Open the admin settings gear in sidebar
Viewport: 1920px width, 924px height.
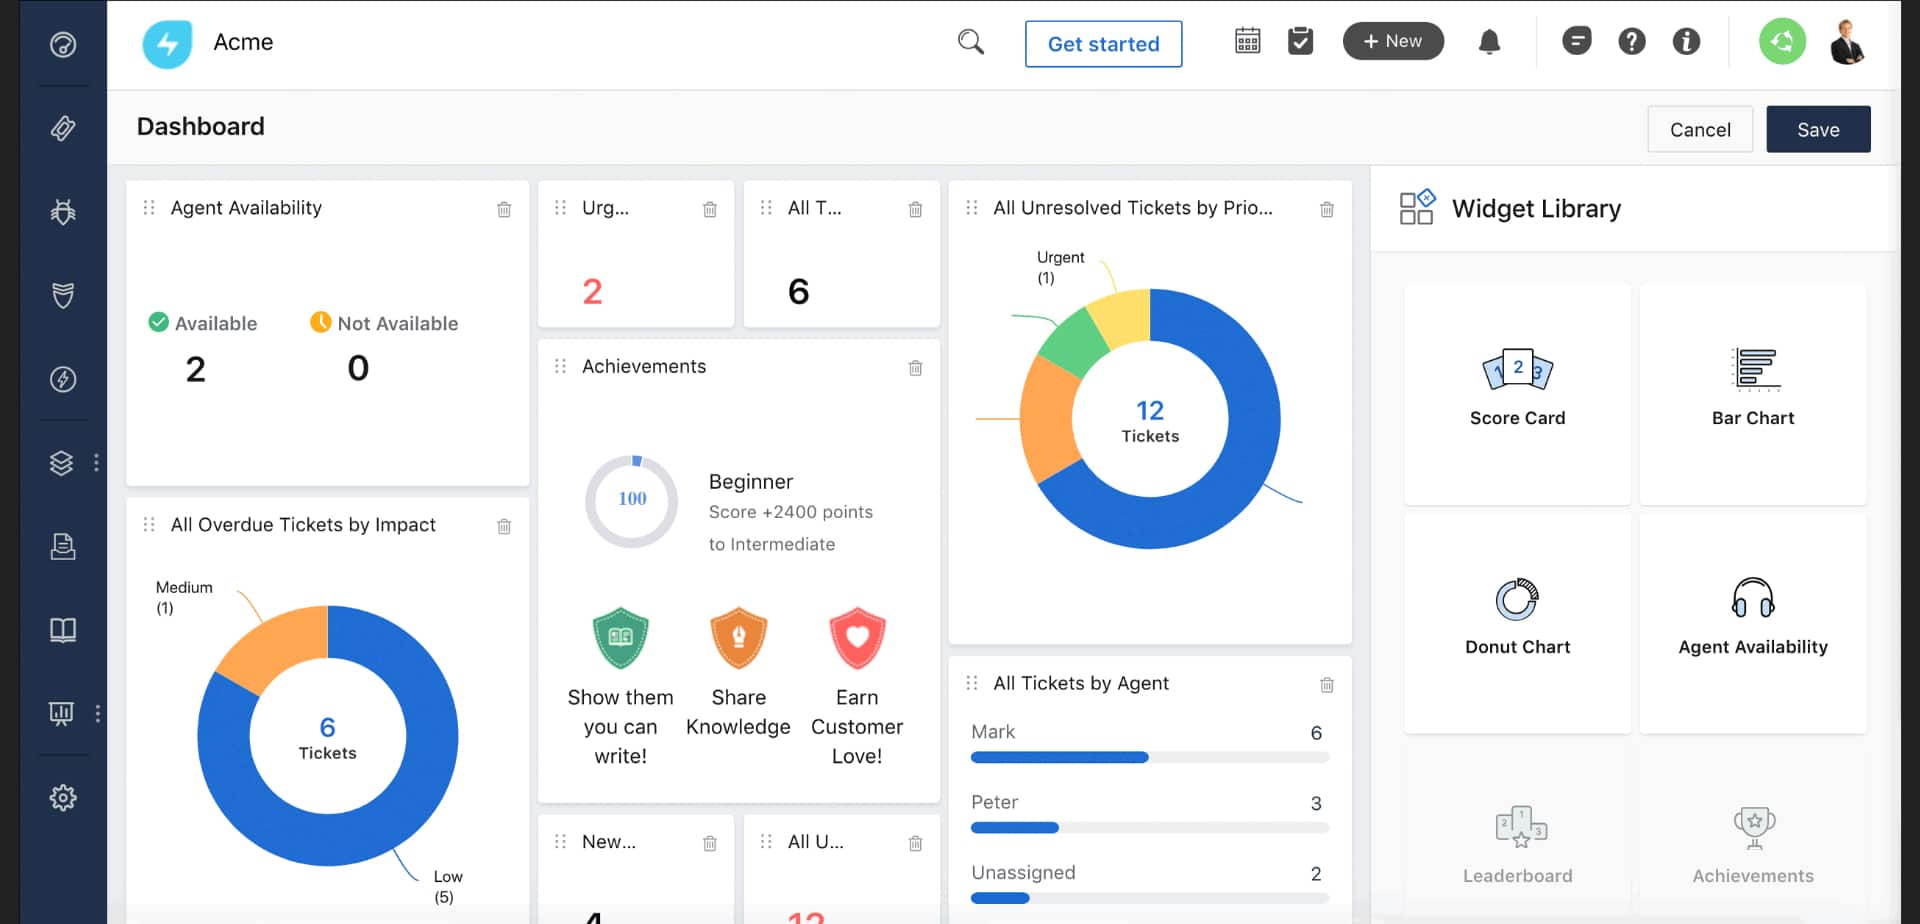pos(63,797)
